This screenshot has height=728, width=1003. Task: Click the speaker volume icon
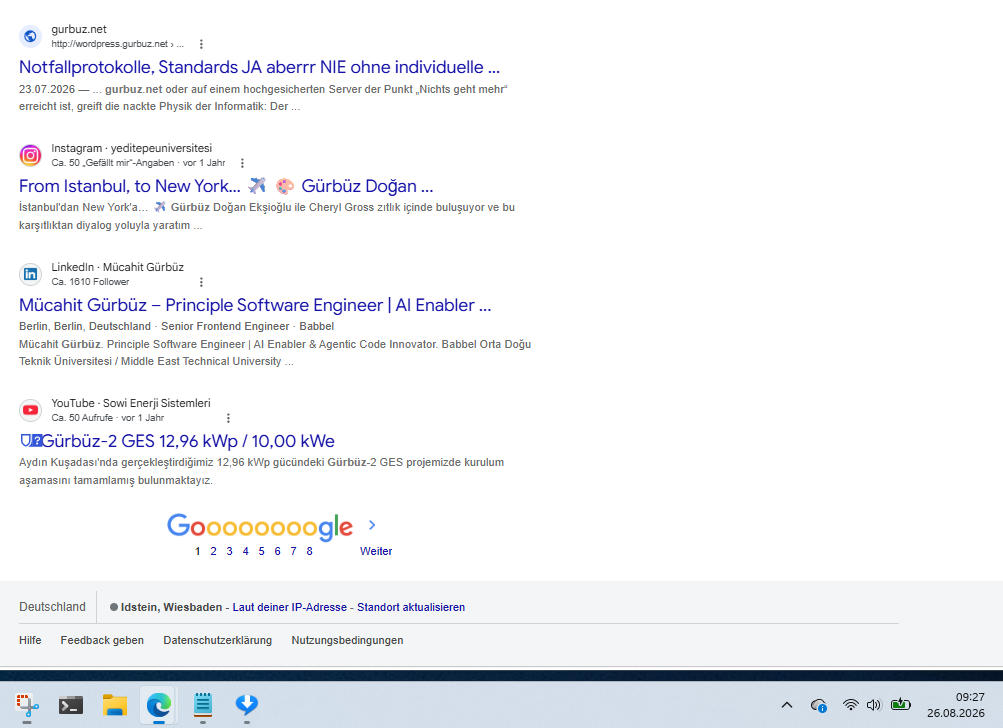[x=873, y=705]
